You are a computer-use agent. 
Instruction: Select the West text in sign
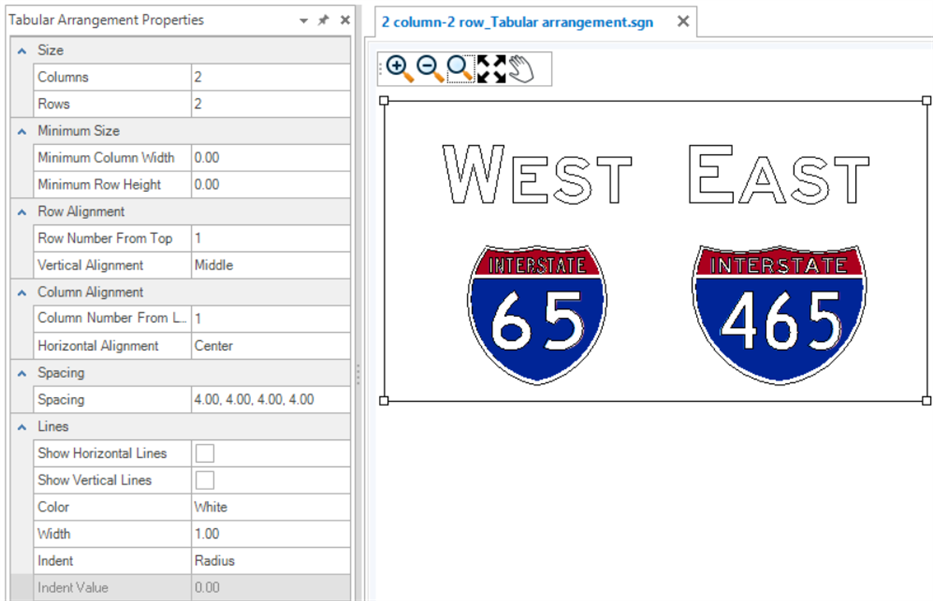coord(537,174)
